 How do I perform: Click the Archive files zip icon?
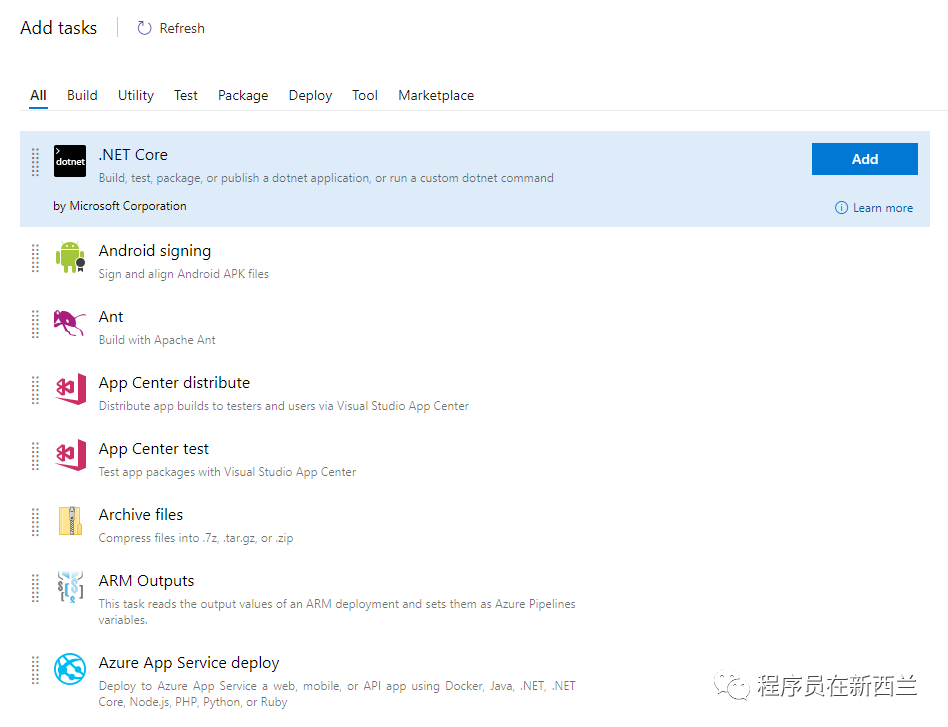71,521
